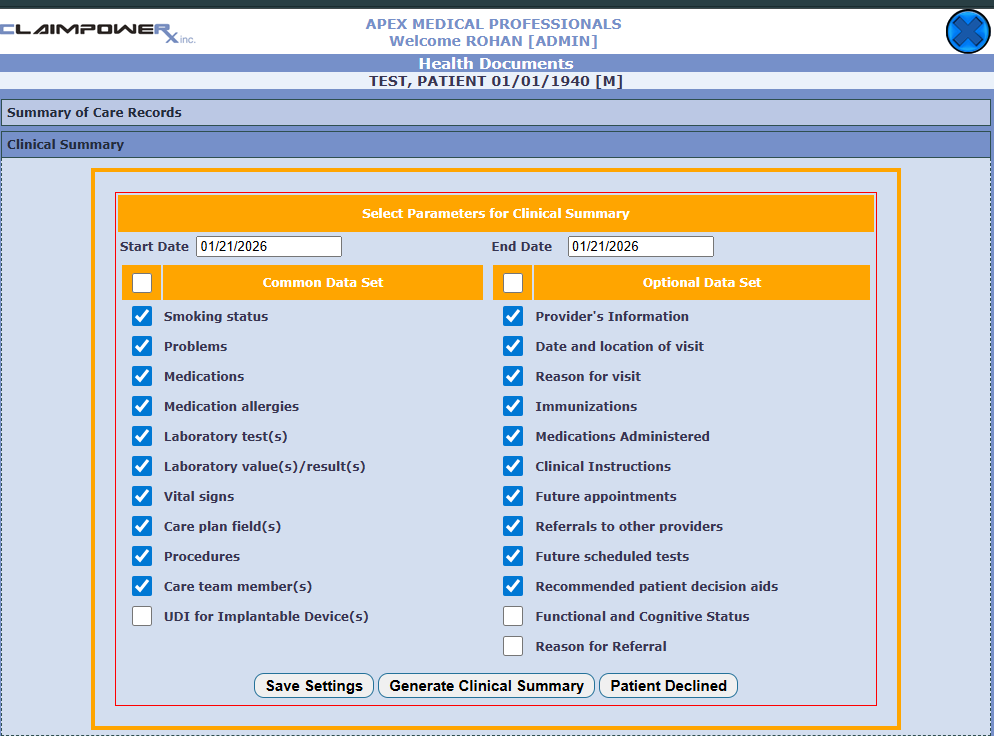Enable UDI for Implantable Device(s)
994x736 pixels.
click(142, 617)
